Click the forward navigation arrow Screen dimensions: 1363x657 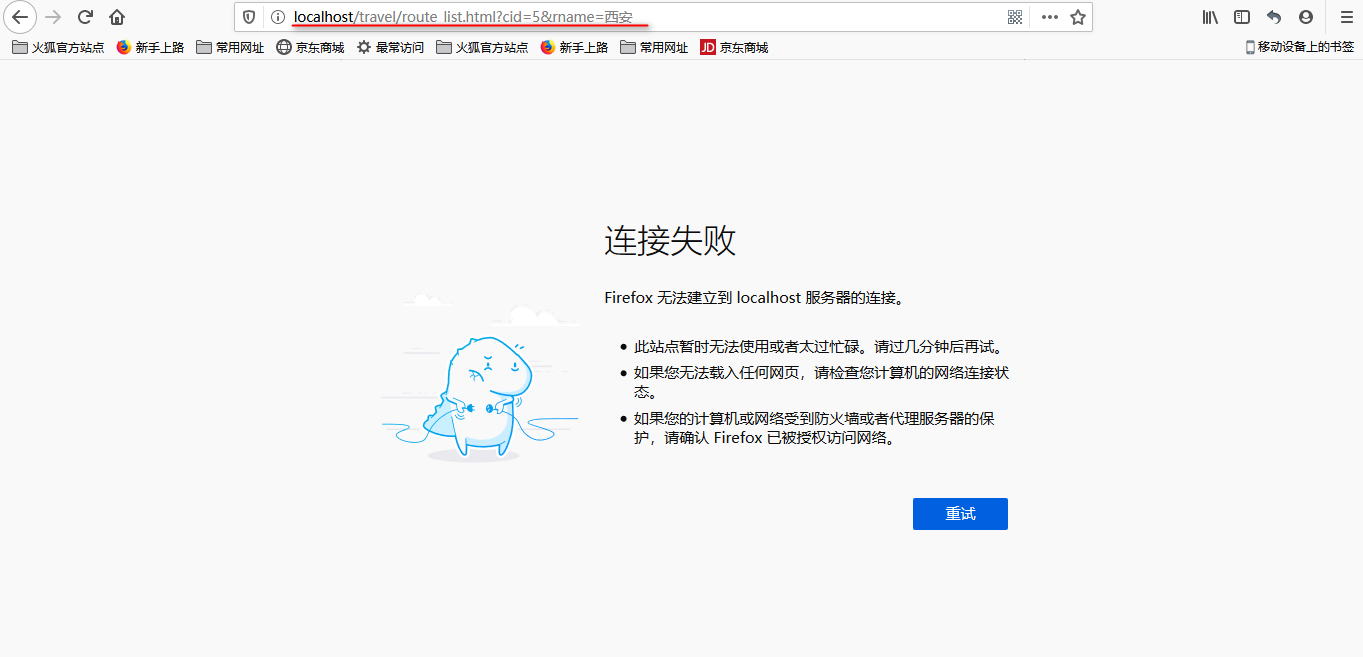[54, 17]
